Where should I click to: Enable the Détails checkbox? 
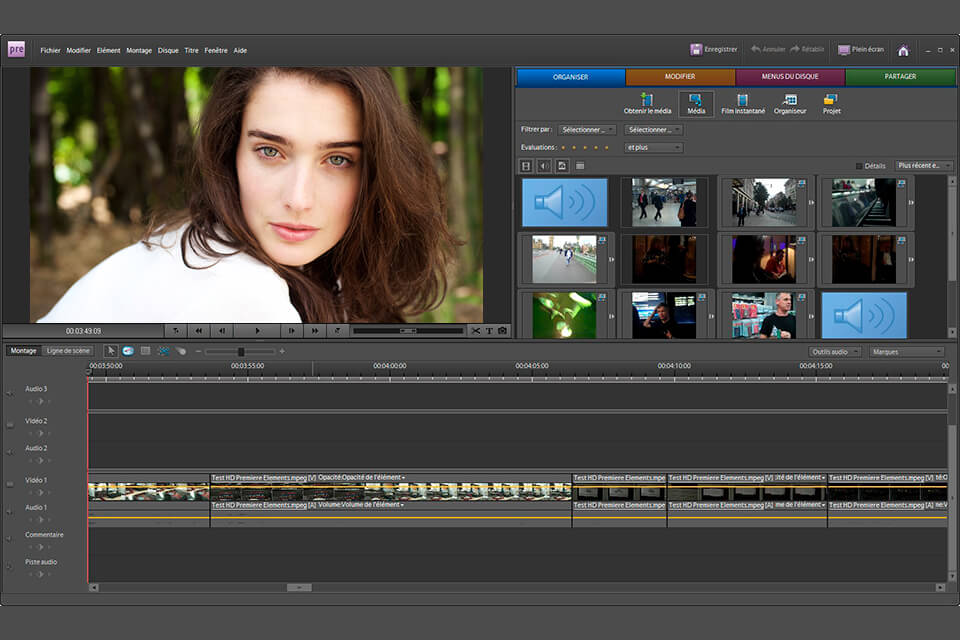point(859,166)
